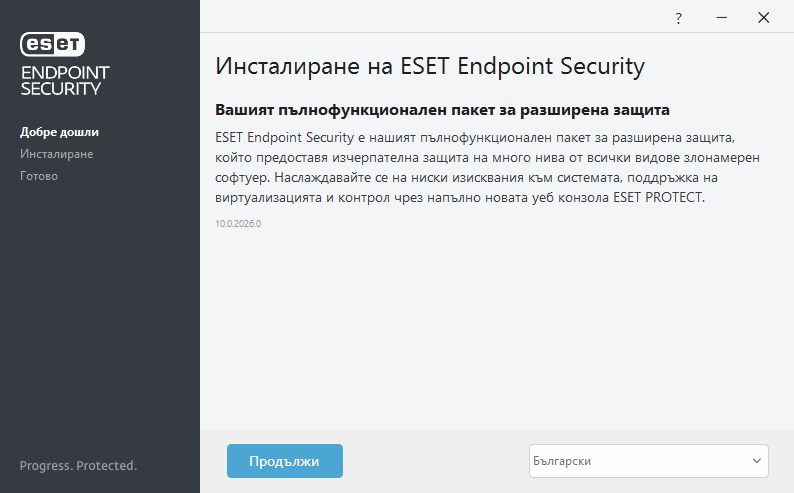
Task: Go to the Инсталиране step
Action: 56,154
